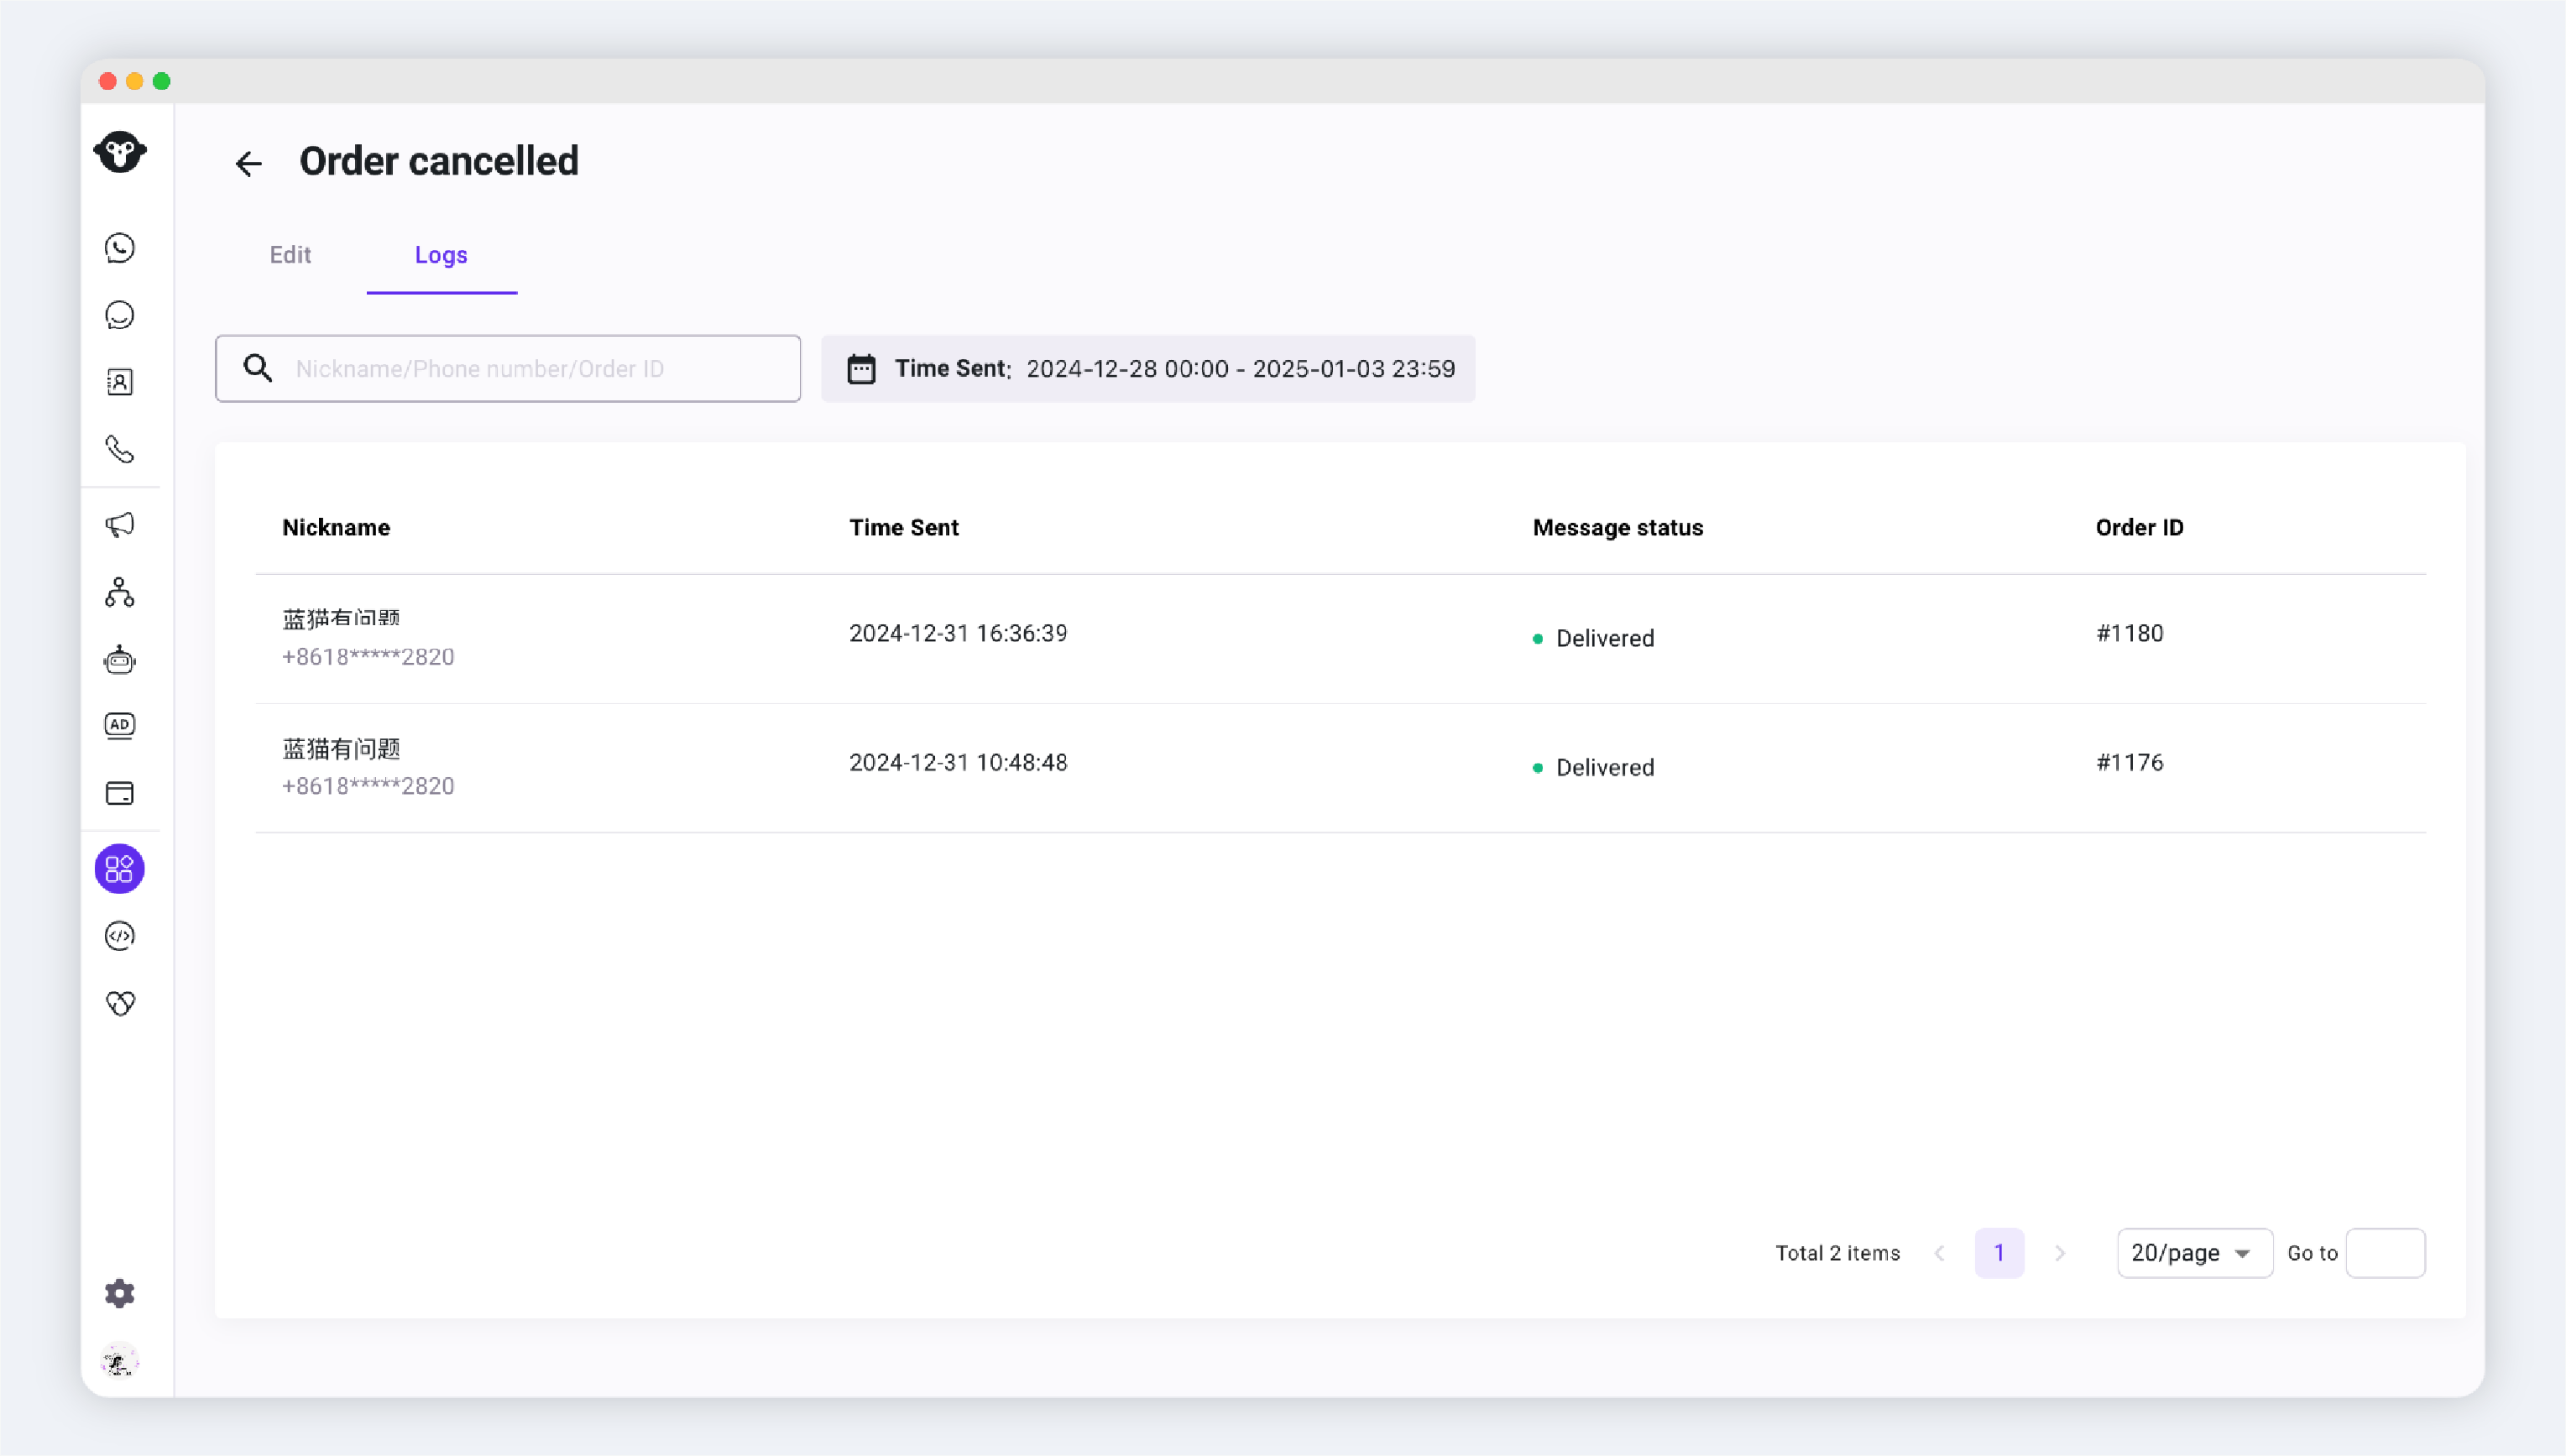
Task: Open the settings gear in sidebar
Action: (x=120, y=1293)
